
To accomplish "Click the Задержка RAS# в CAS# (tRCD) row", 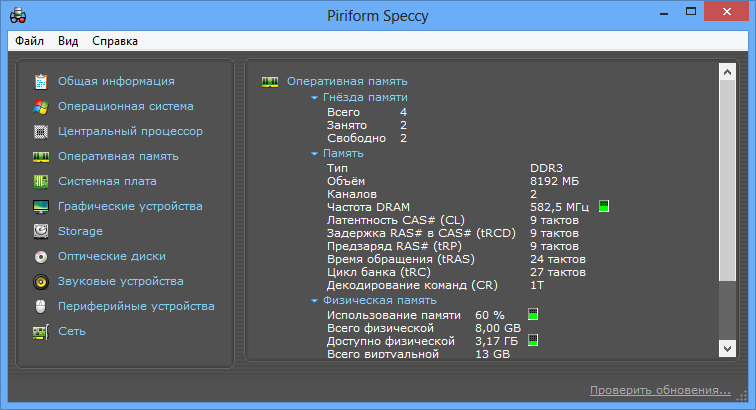I will (x=453, y=233).
